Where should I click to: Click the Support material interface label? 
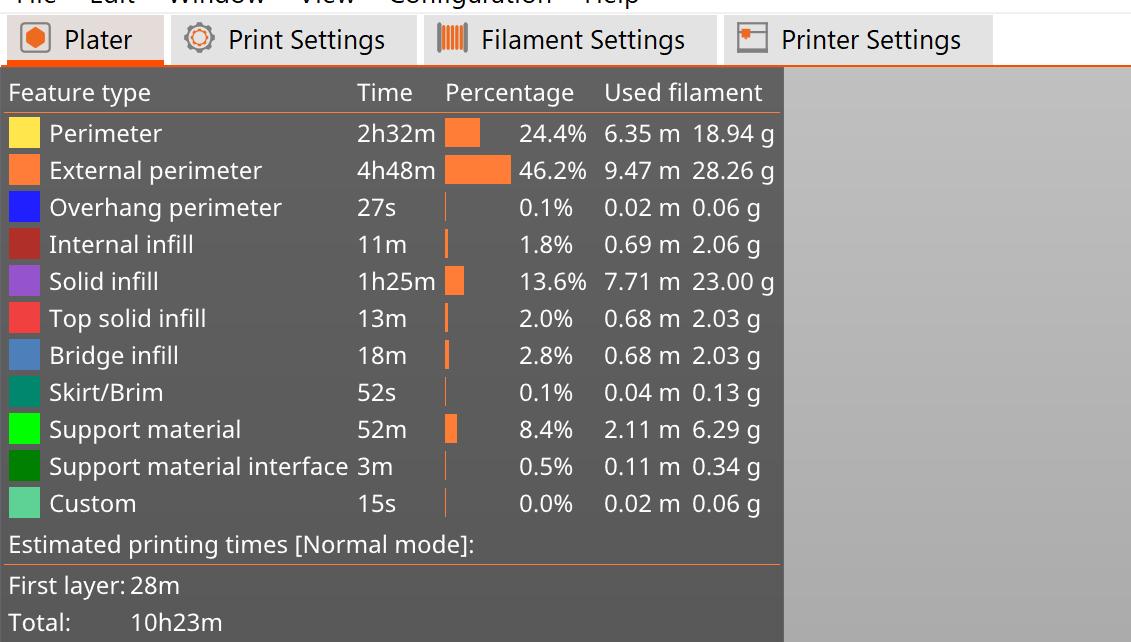tap(198, 466)
